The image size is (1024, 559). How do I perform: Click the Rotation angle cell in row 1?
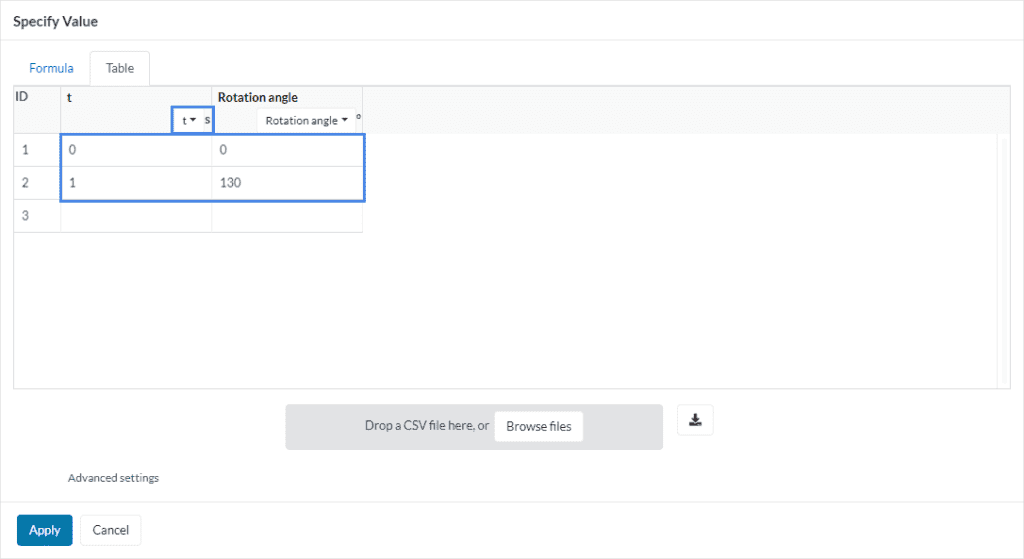pyautogui.click(x=287, y=151)
